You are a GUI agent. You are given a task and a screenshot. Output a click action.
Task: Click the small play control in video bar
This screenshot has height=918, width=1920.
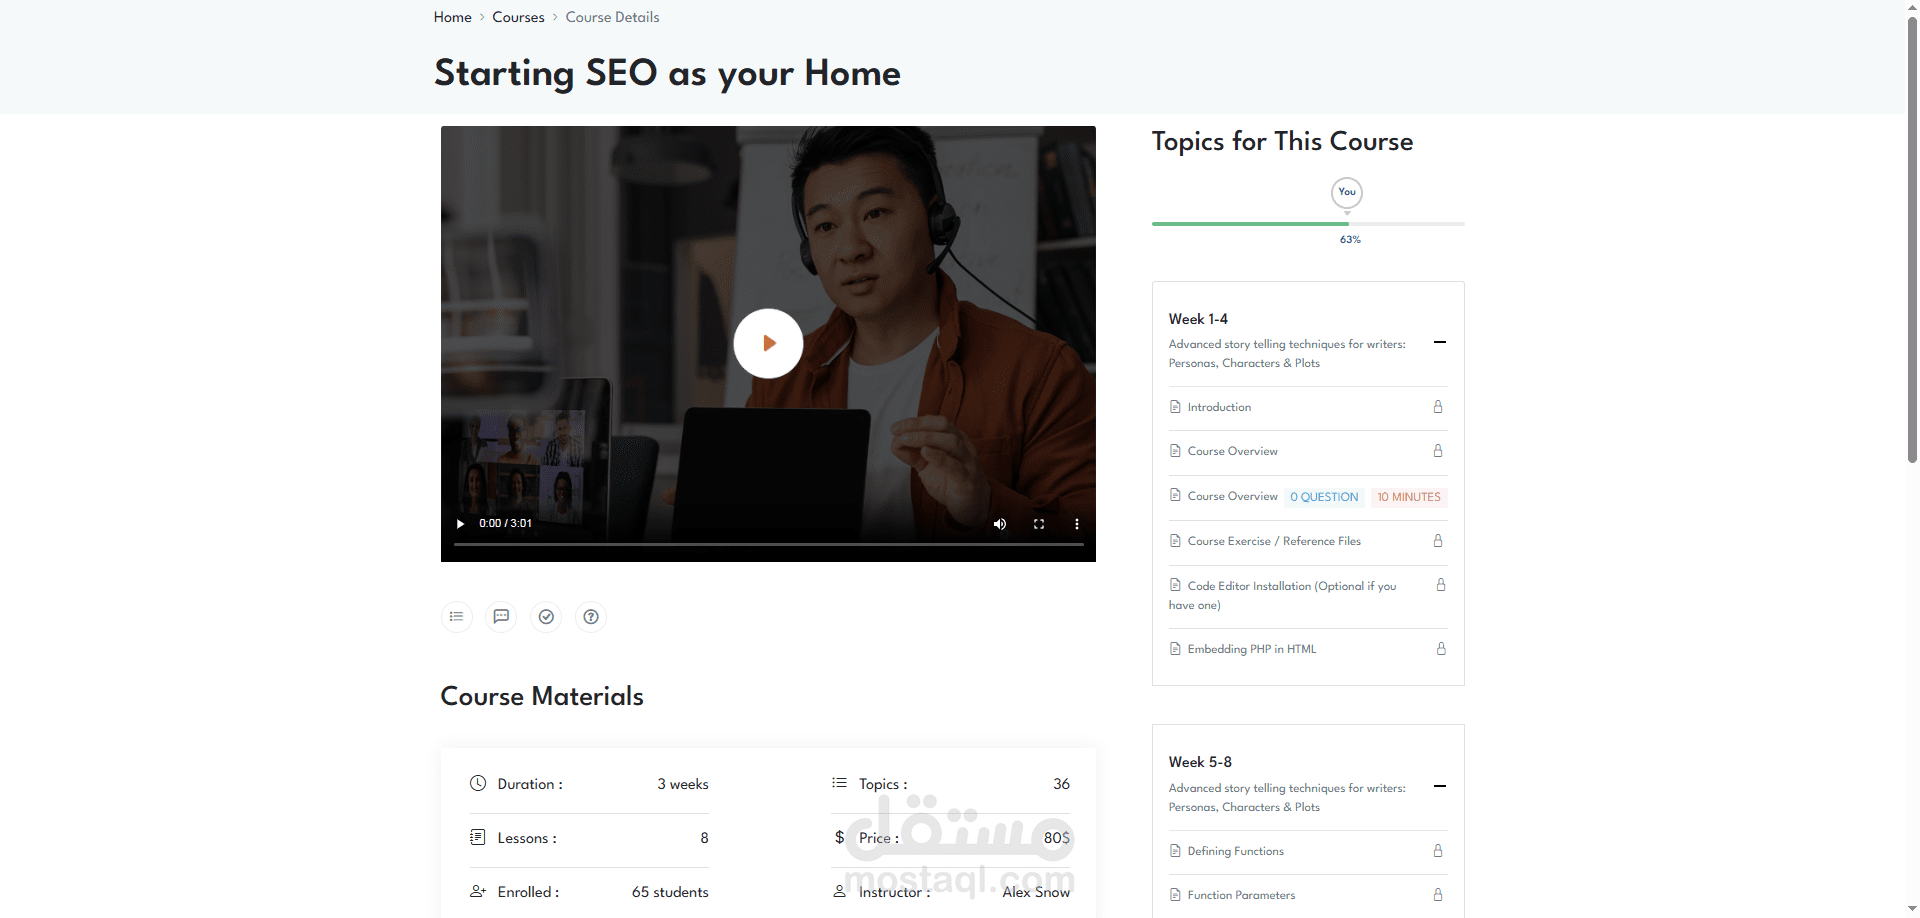pyautogui.click(x=460, y=524)
